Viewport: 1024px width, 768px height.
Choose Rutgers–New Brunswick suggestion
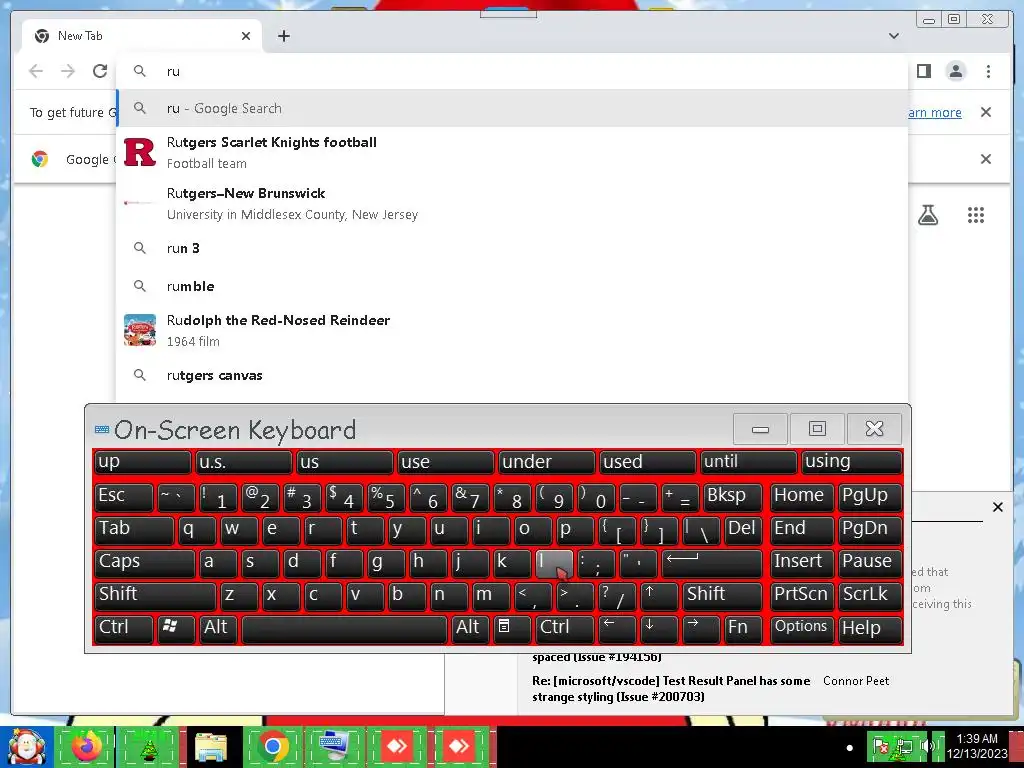[512, 203]
